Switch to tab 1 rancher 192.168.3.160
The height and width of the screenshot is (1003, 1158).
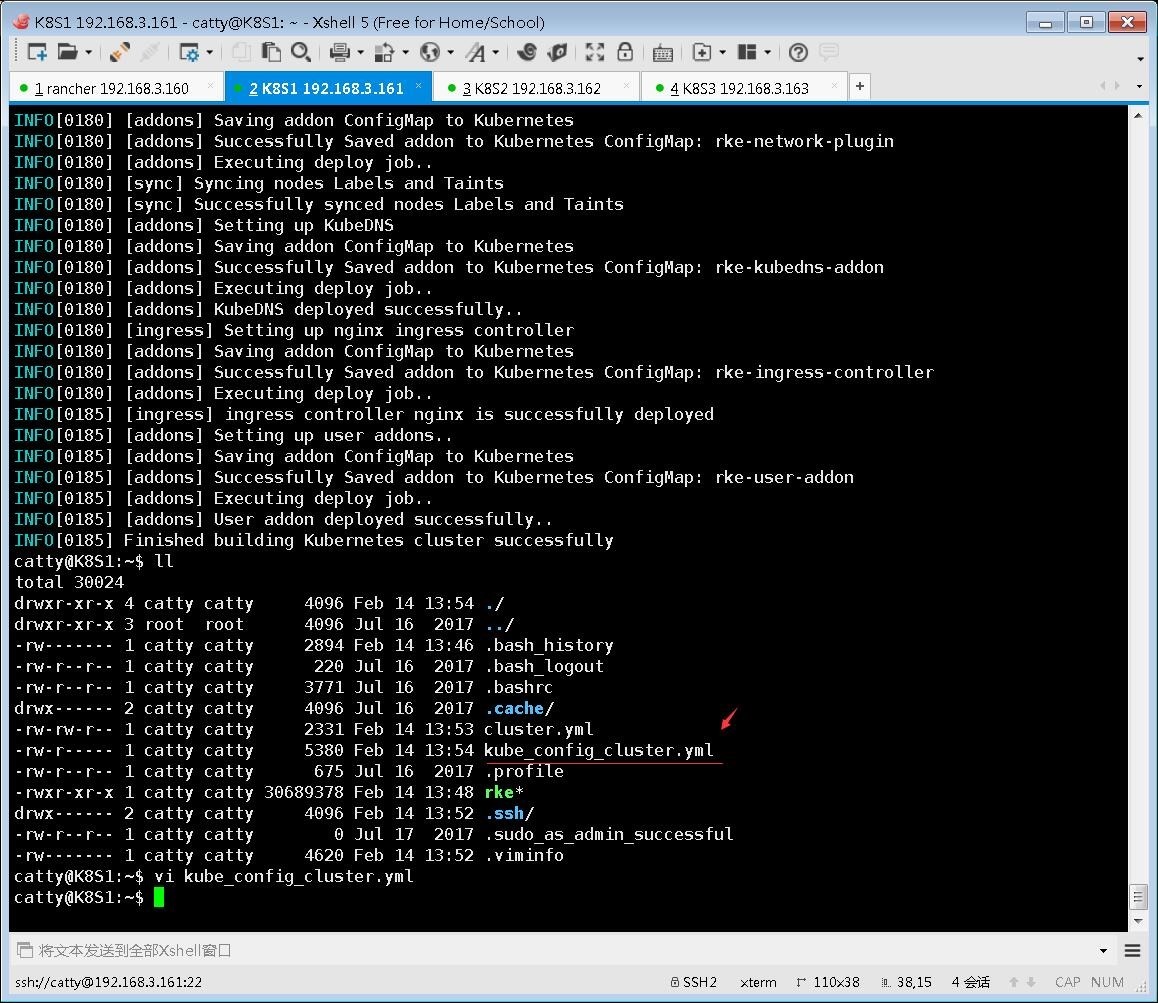click(x=117, y=89)
